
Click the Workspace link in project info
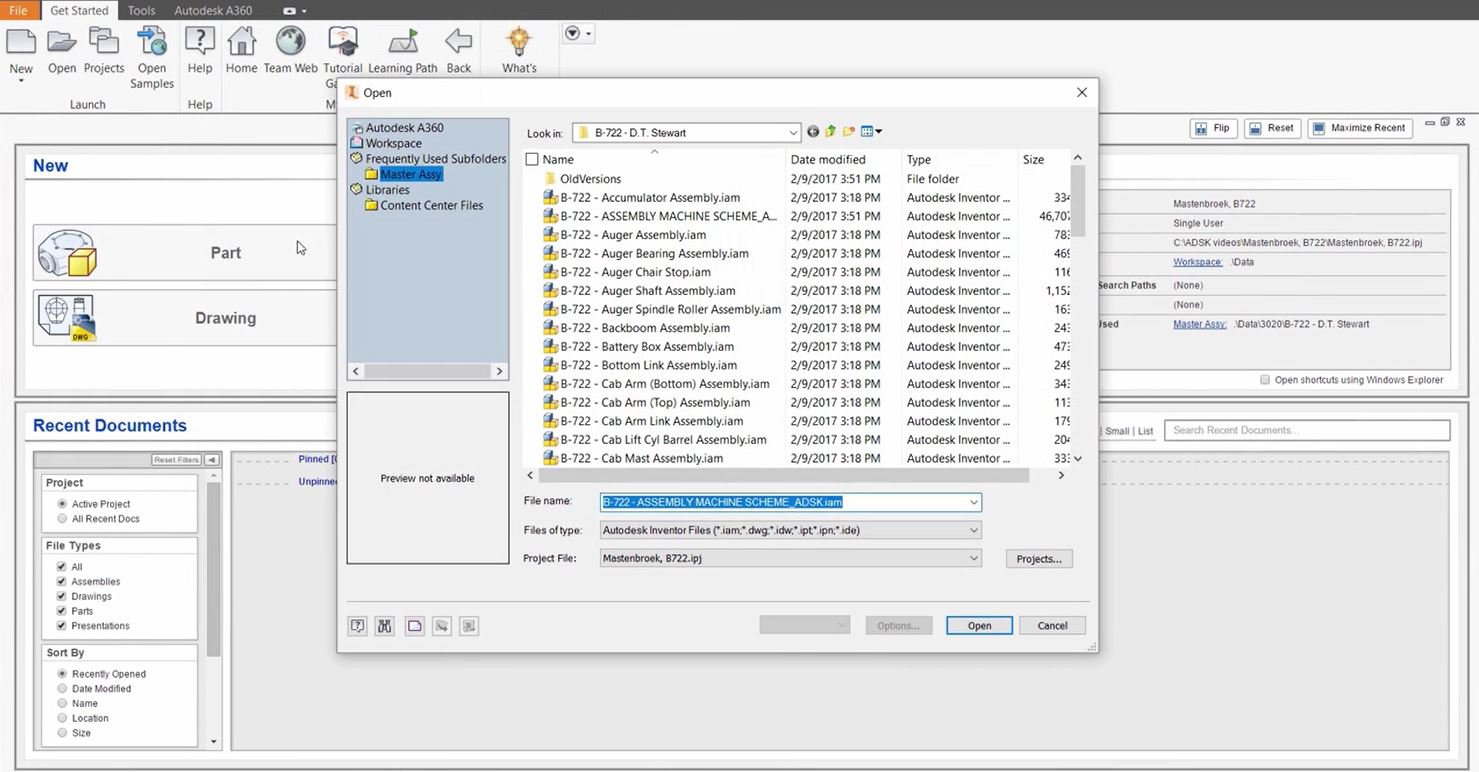click(x=1198, y=262)
